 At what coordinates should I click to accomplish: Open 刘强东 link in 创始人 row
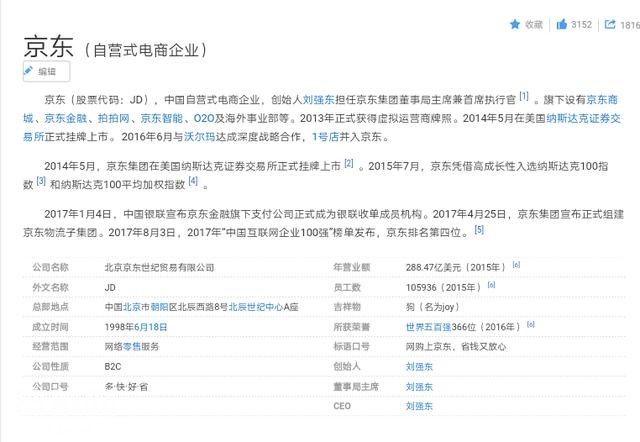pos(419,366)
